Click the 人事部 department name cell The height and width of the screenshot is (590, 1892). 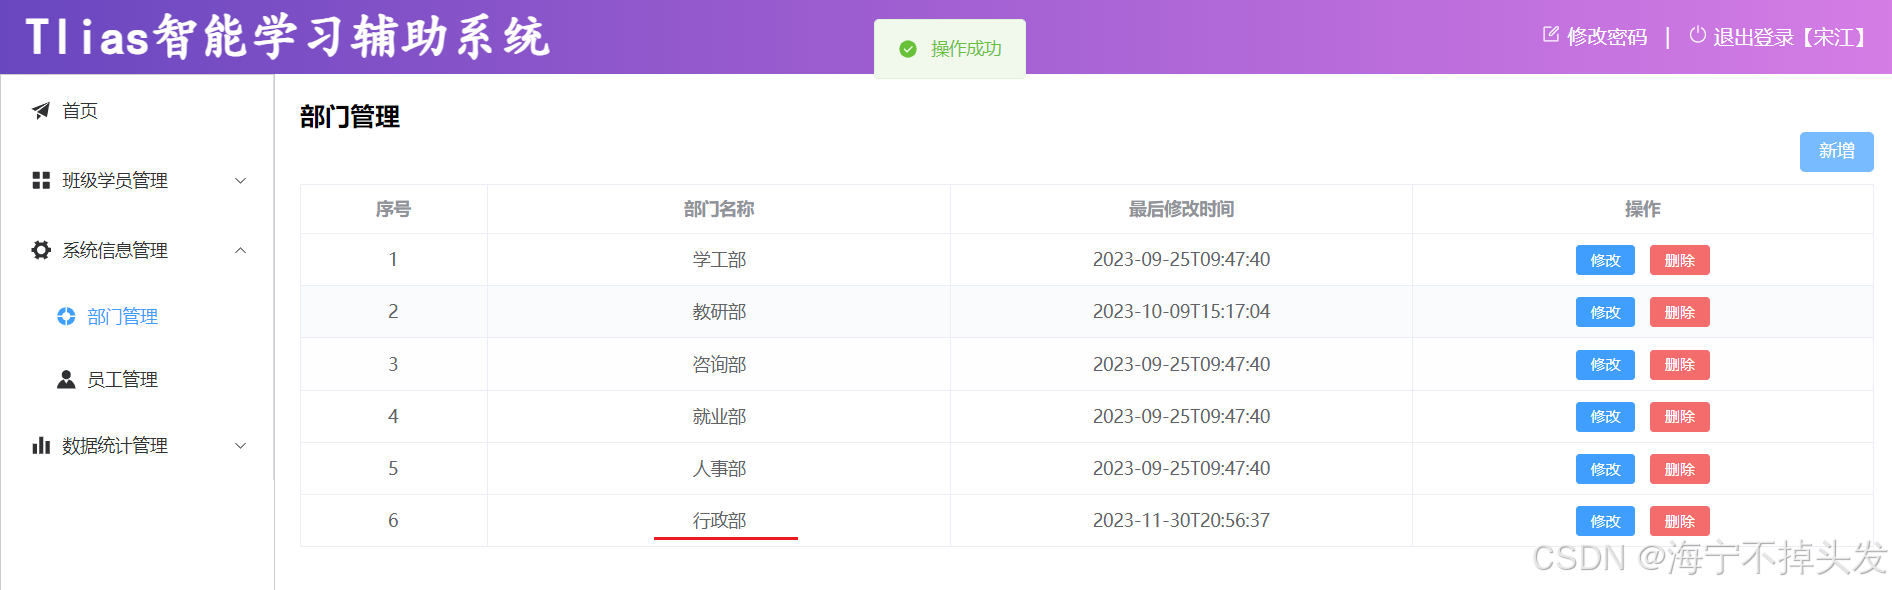click(x=719, y=468)
